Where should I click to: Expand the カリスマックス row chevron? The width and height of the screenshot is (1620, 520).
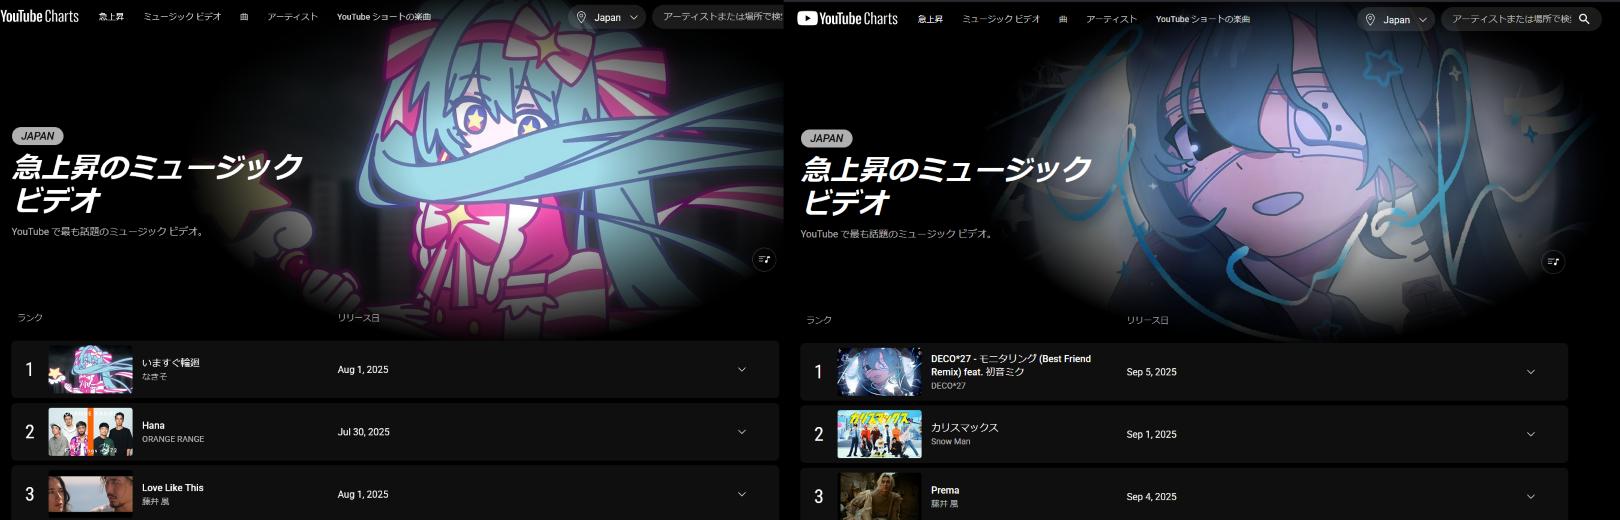(x=1531, y=434)
